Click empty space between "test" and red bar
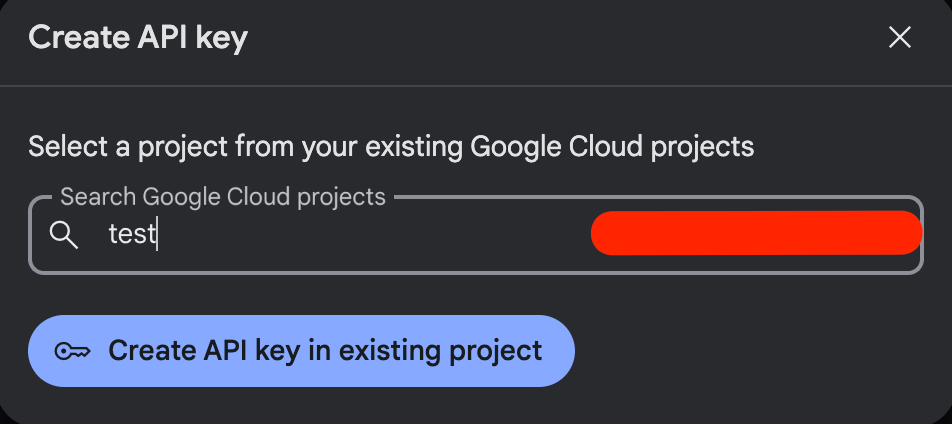The width and height of the screenshot is (952, 424). [380, 234]
